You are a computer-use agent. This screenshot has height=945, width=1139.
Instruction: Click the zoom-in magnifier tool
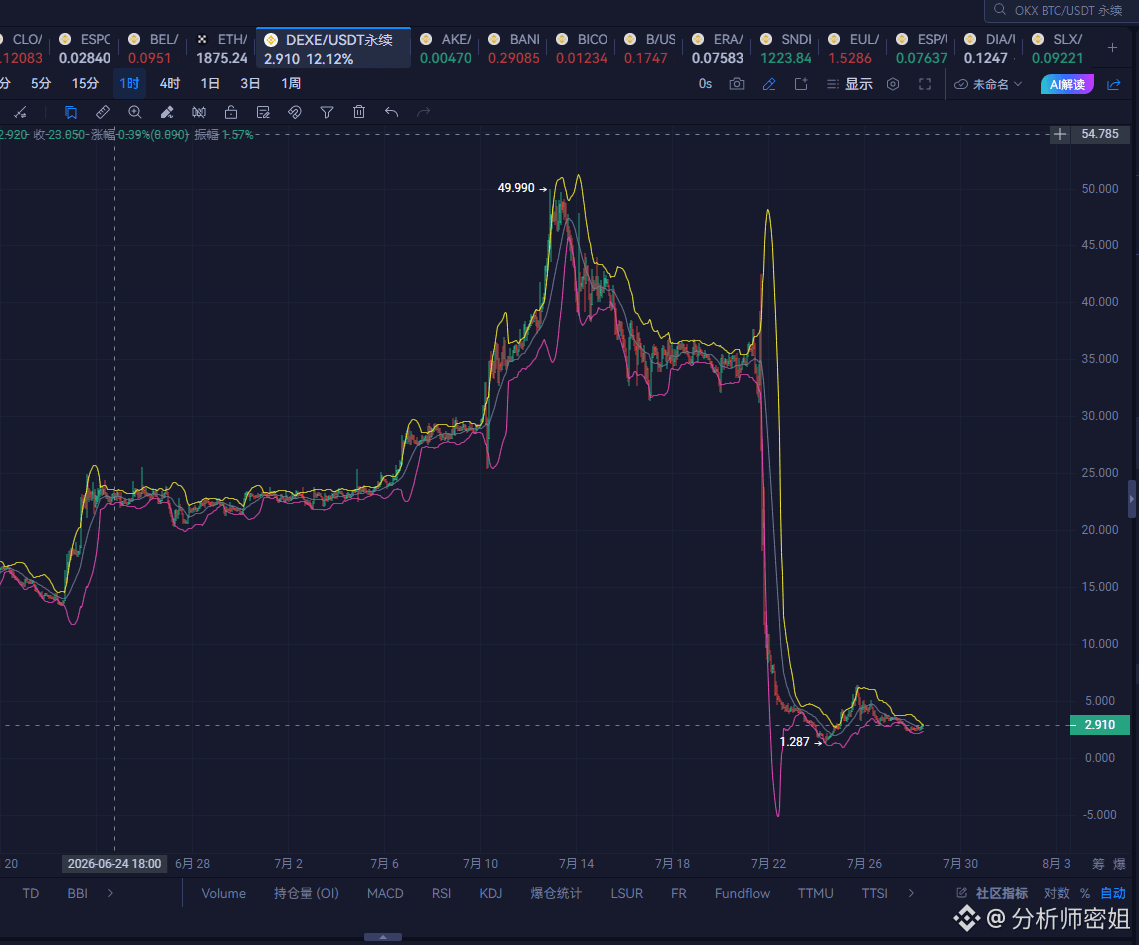point(134,112)
